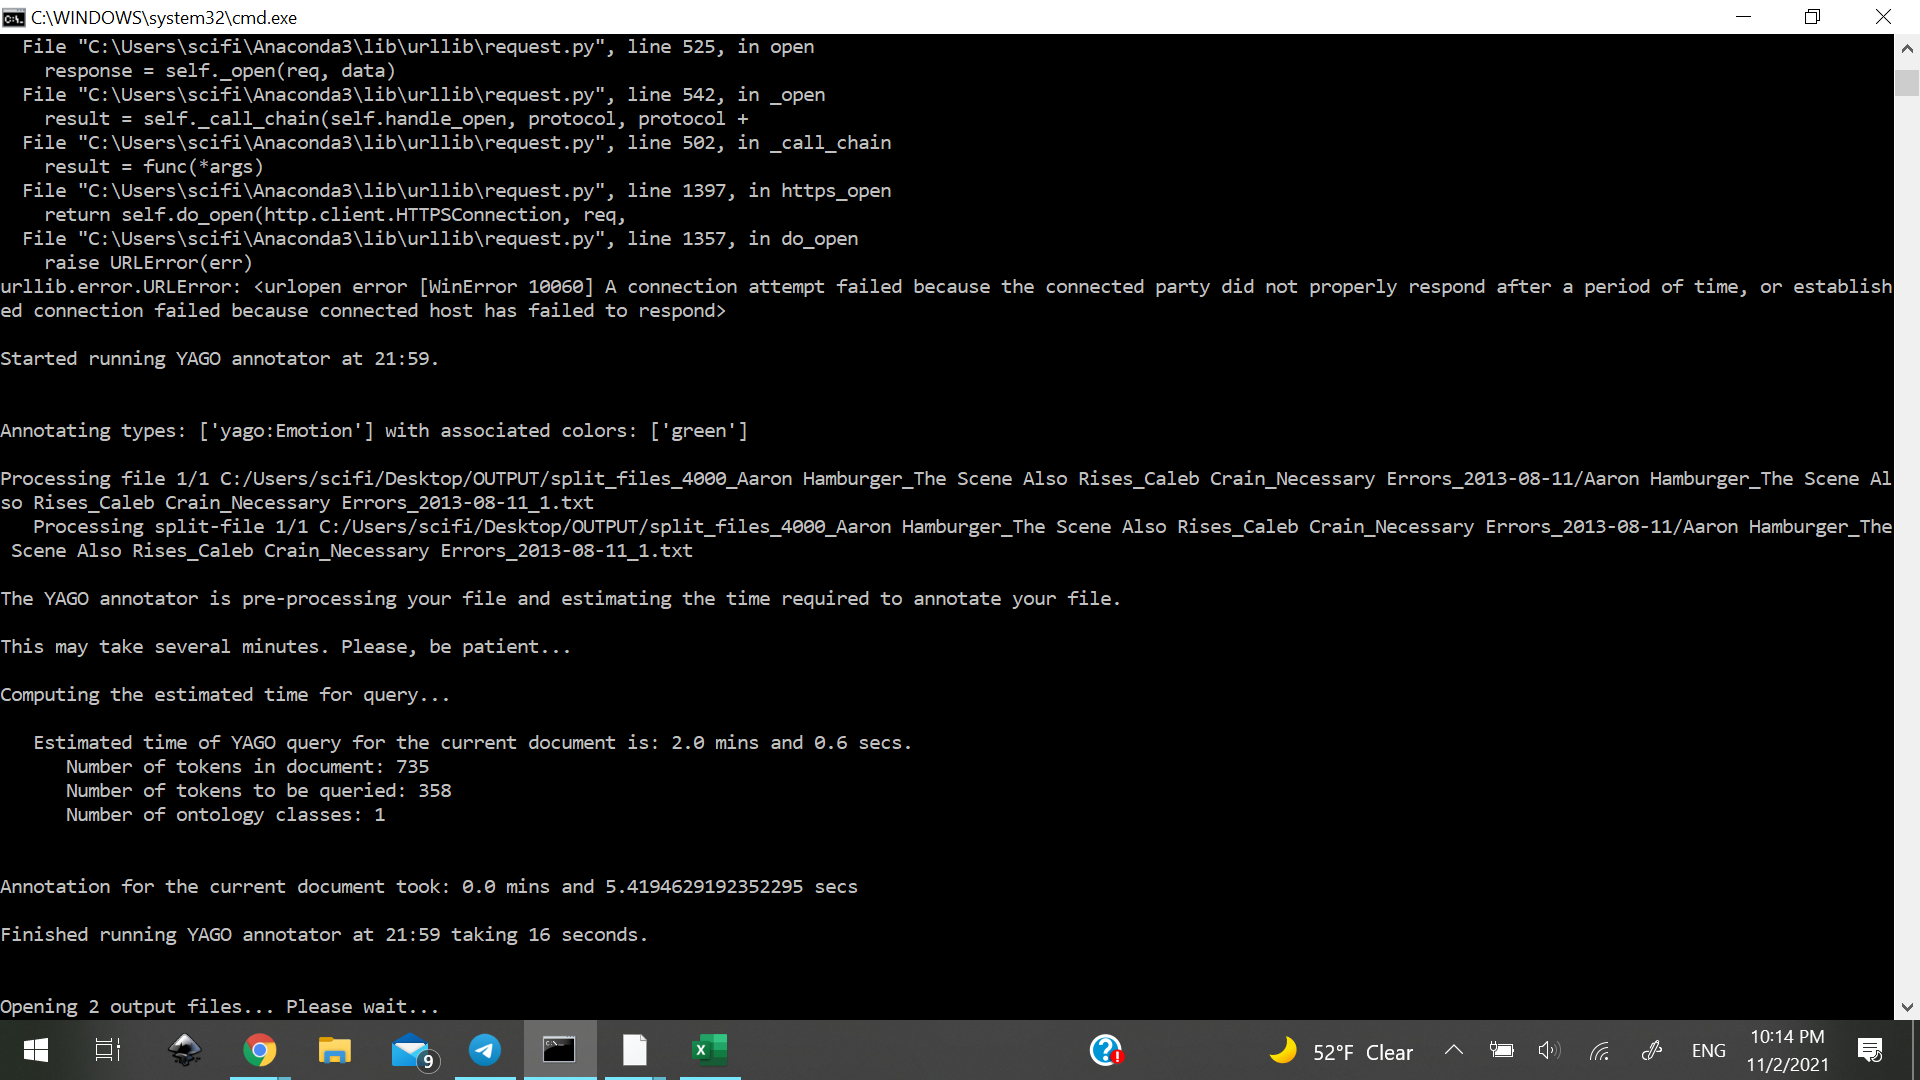The image size is (1920, 1080).
Task: Launch Google Chrome from the taskbar
Action: pos(259,1050)
